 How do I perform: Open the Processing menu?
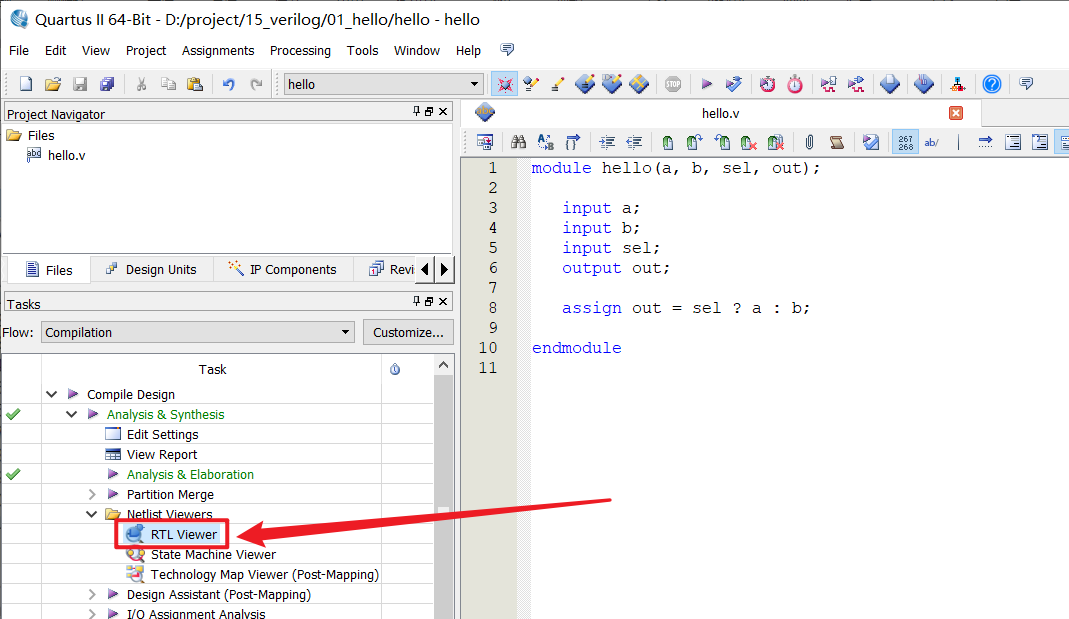click(300, 50)
